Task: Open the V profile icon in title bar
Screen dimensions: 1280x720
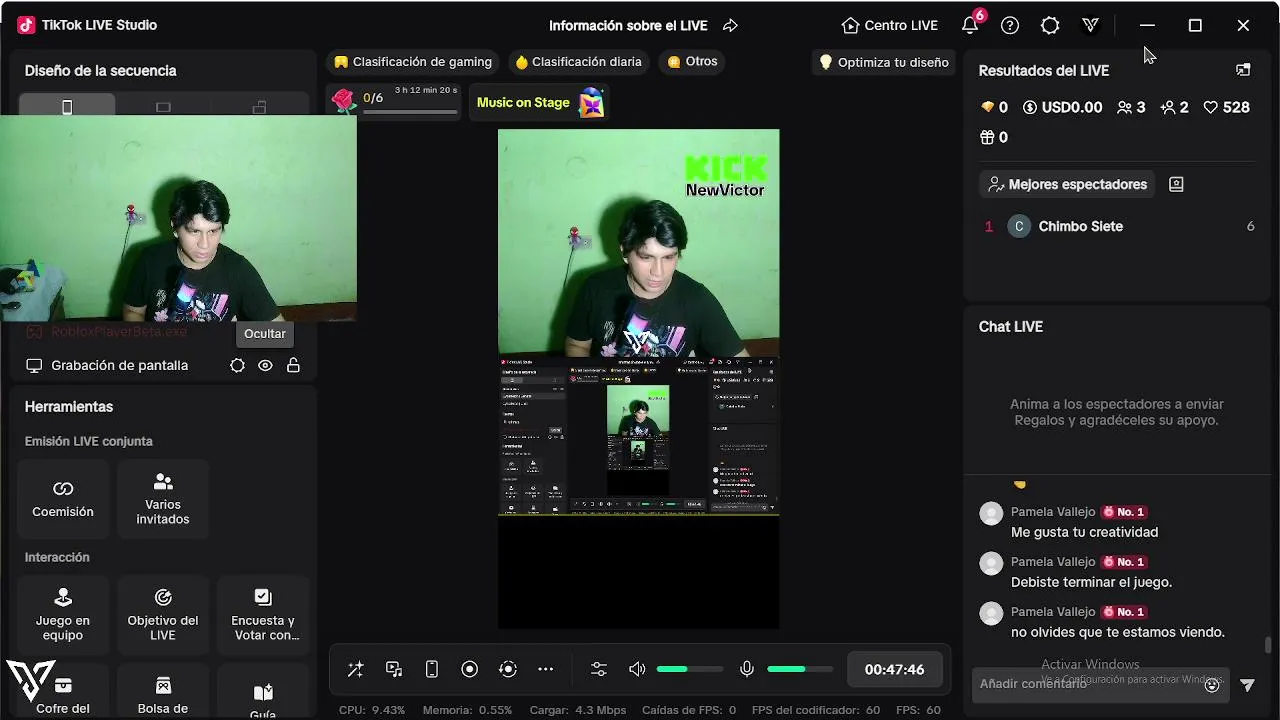Action: pyautogui.click(x=1091, y=25)
